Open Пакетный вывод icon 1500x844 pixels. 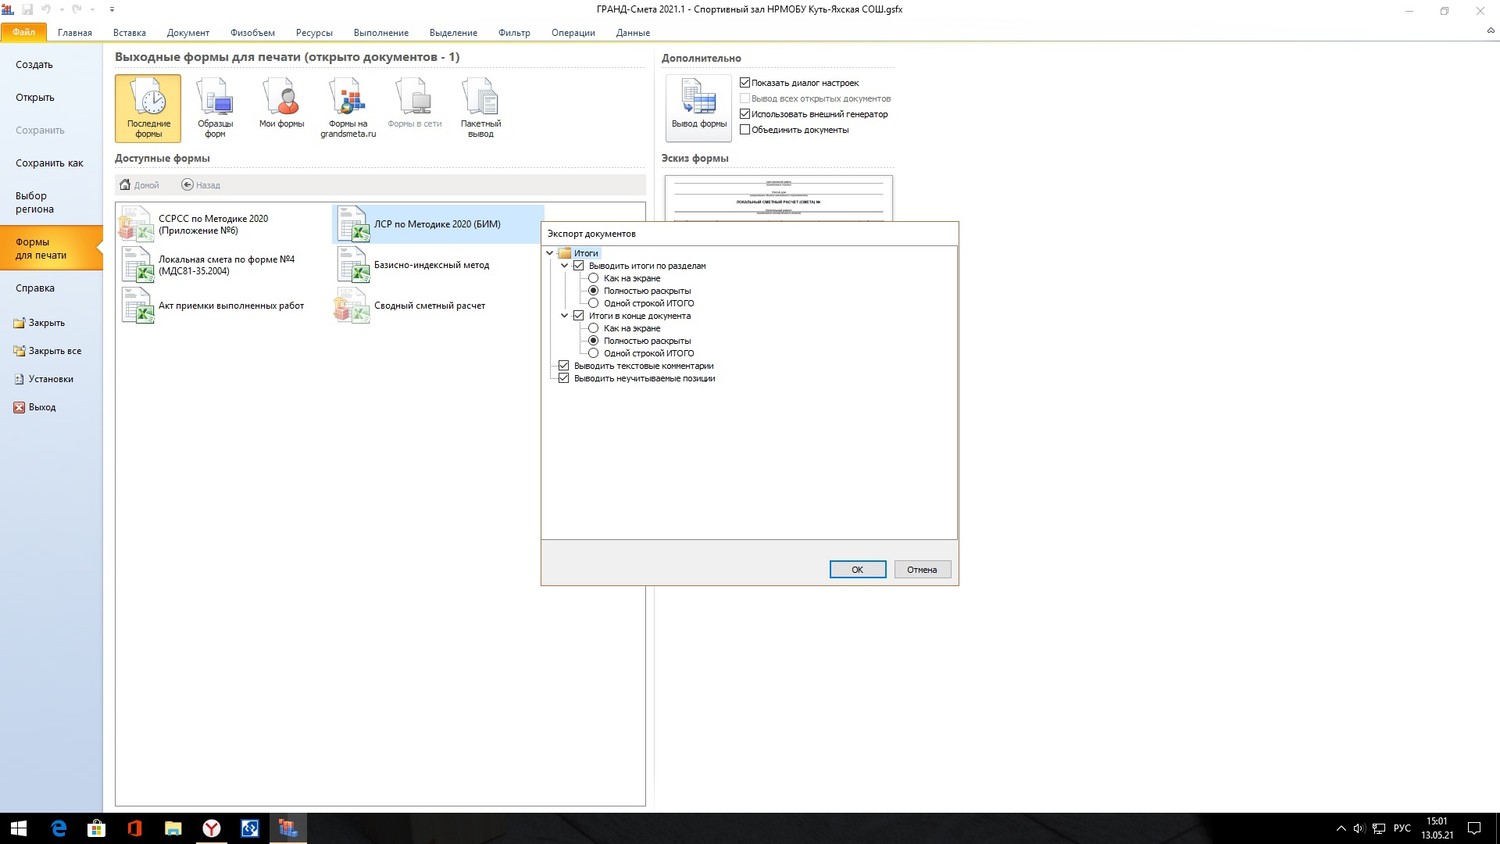click(481, 108)
